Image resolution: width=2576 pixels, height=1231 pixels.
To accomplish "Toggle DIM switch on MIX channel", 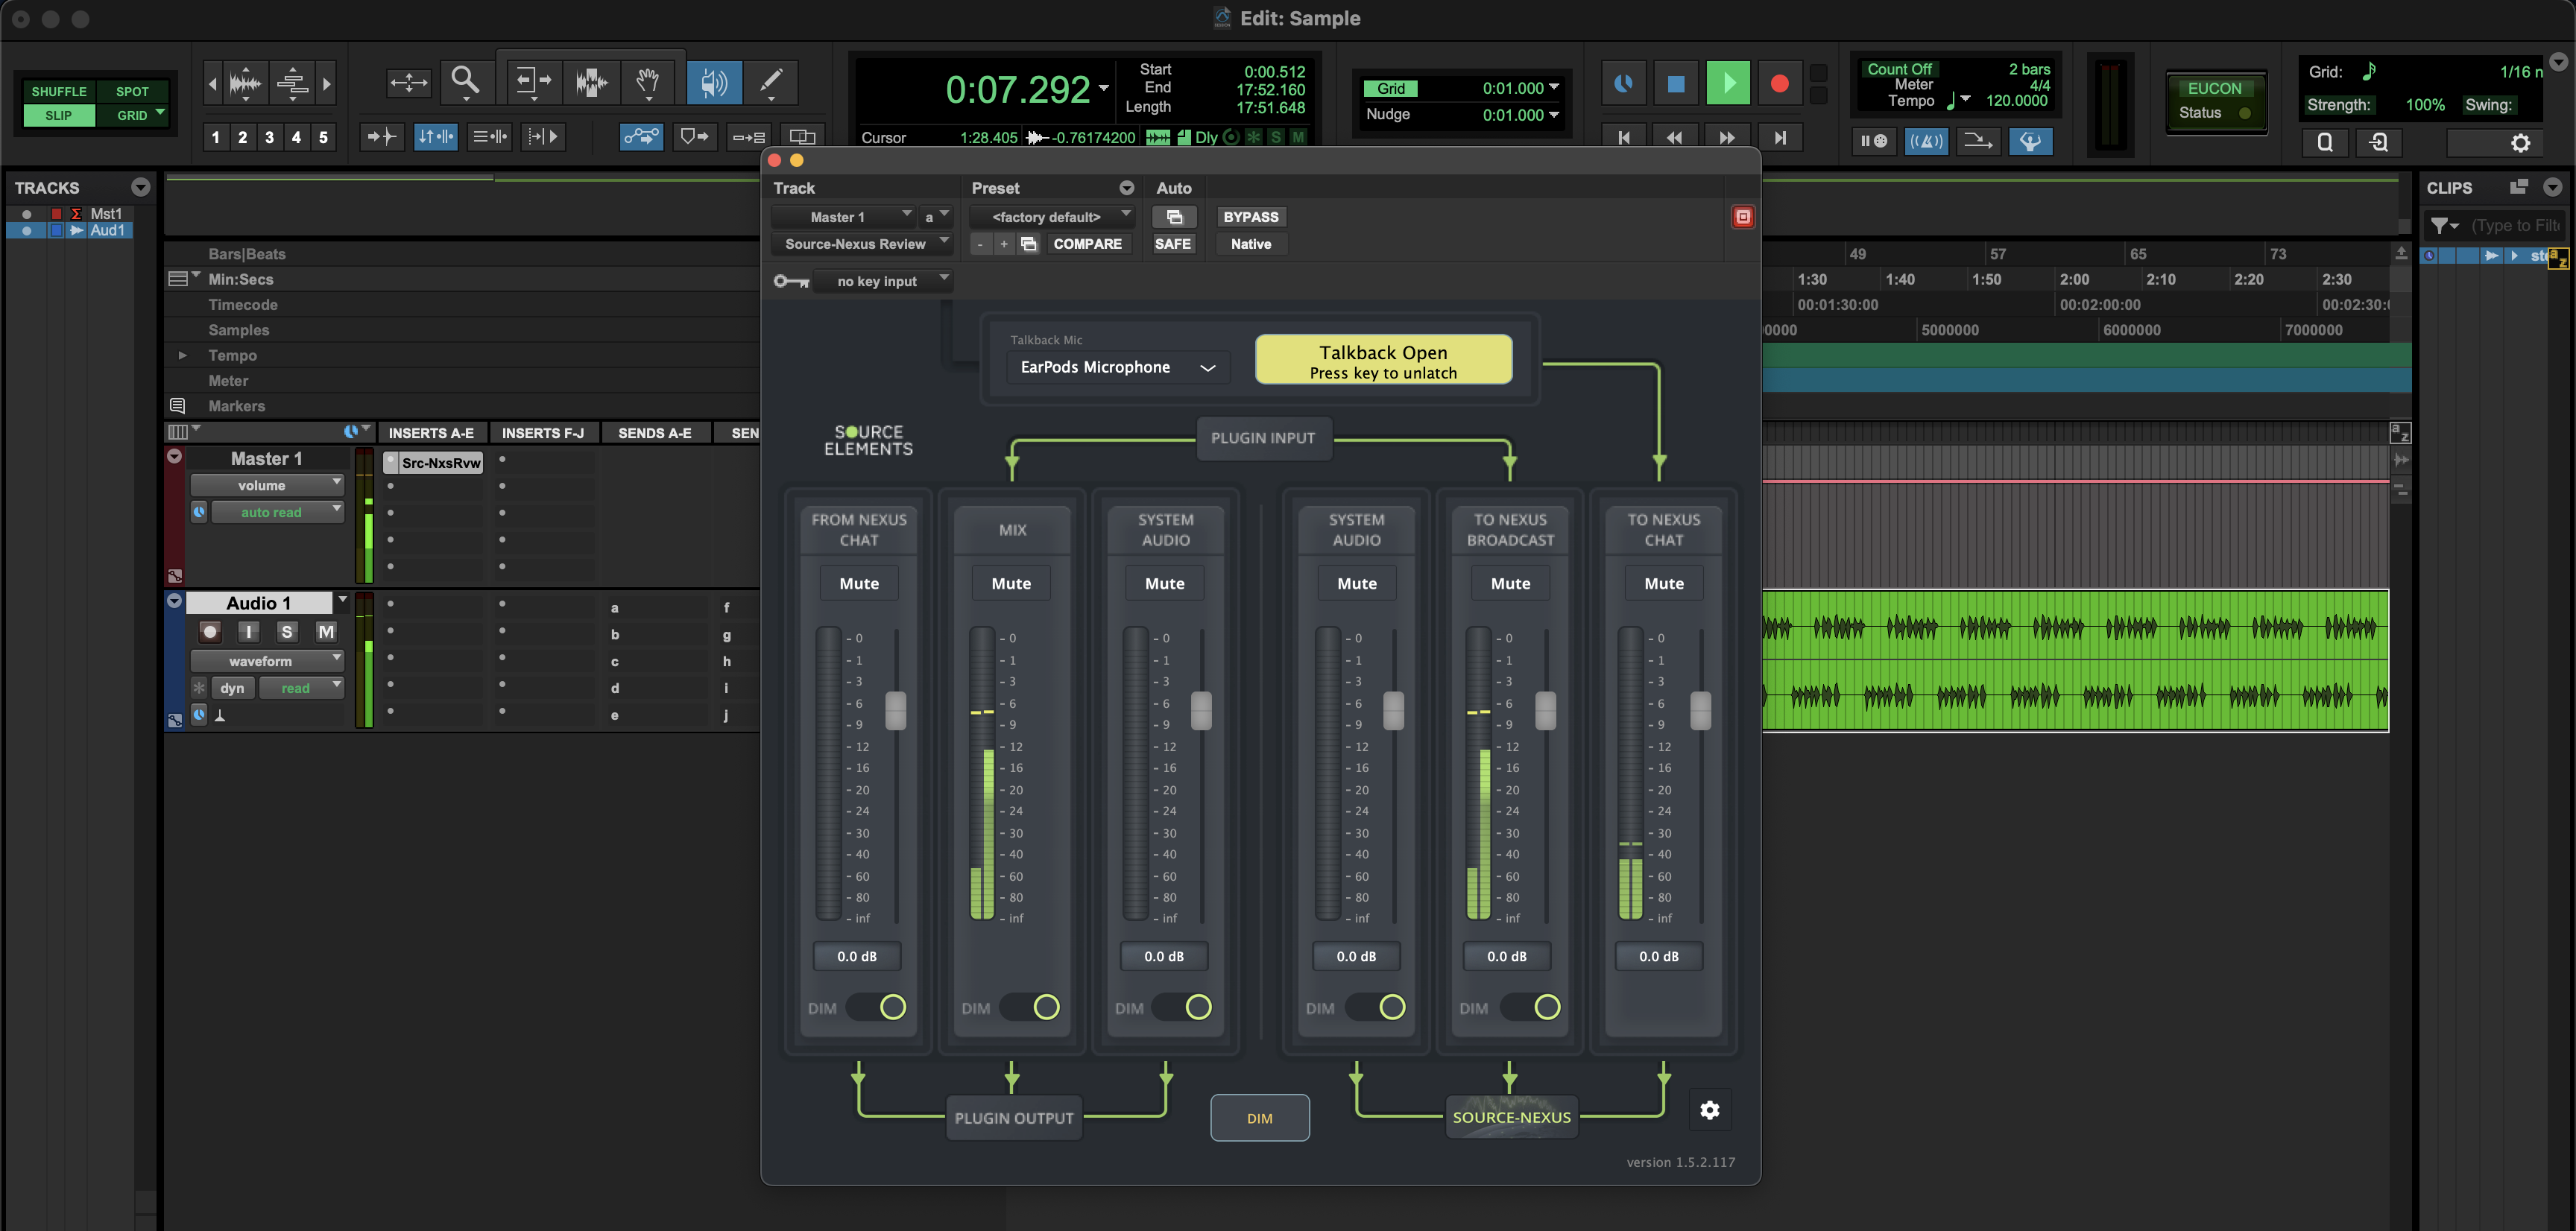I will point(1030,1007).
